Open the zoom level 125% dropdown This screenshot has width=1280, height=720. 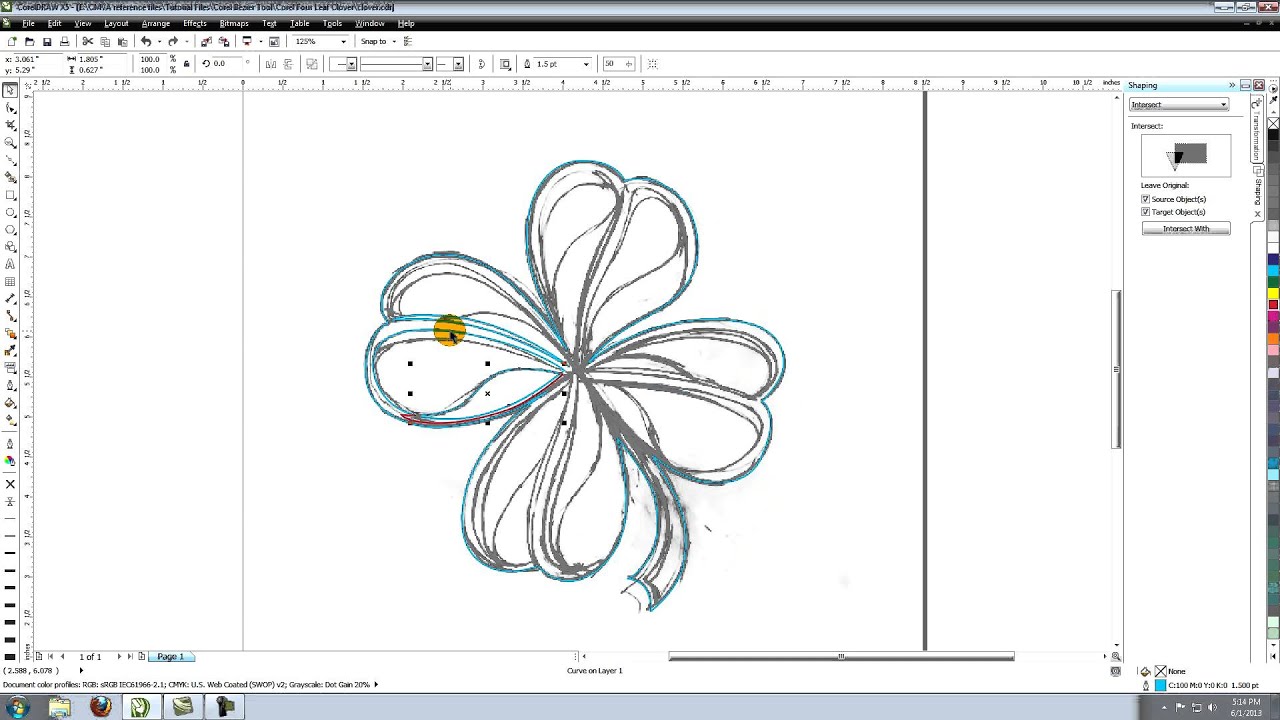343,41
